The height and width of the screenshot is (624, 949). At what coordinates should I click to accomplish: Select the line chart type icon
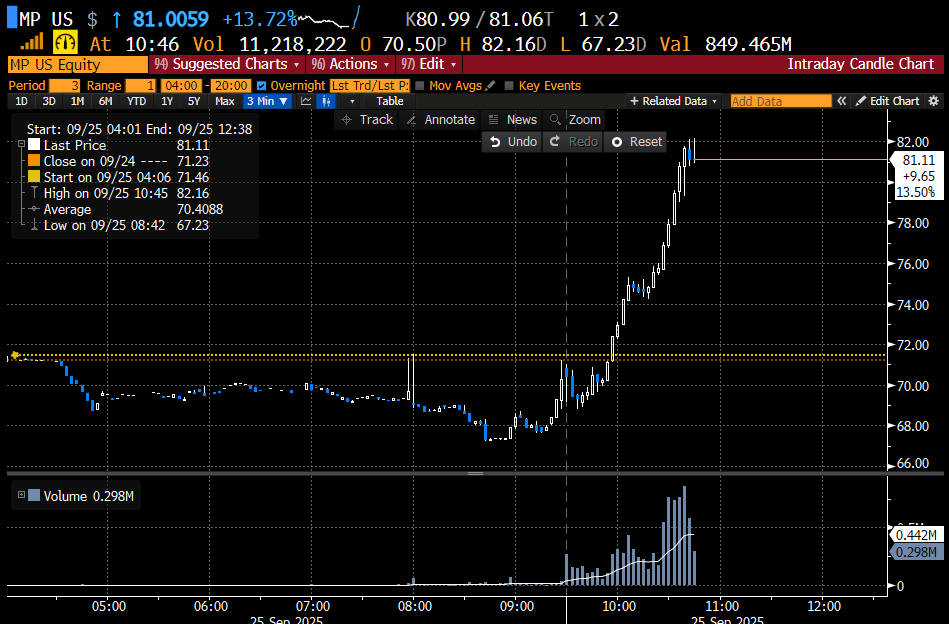tap(306, 101)
